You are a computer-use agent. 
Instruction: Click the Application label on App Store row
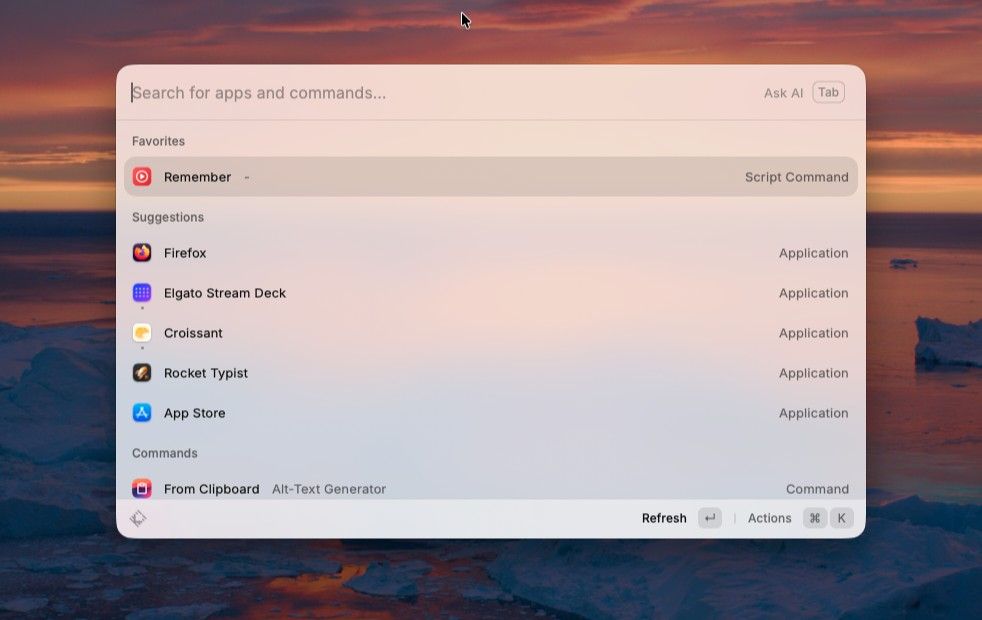(x=813, y=413)
